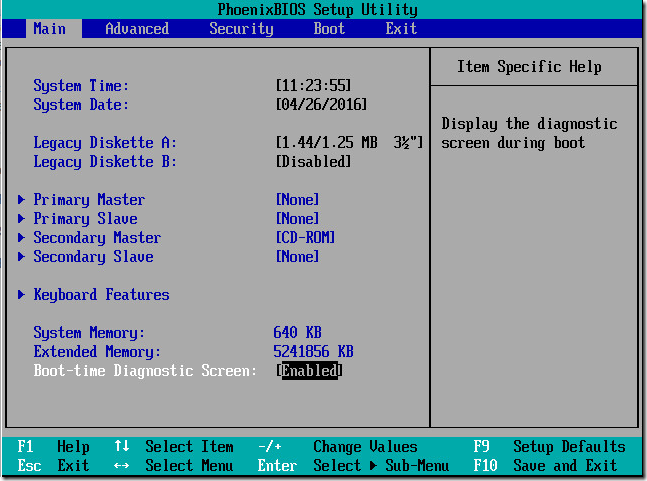Select the Boot-time Diagnostic Screen label
The width and height of the screenshot is (647, 481).
coord(145,371)
